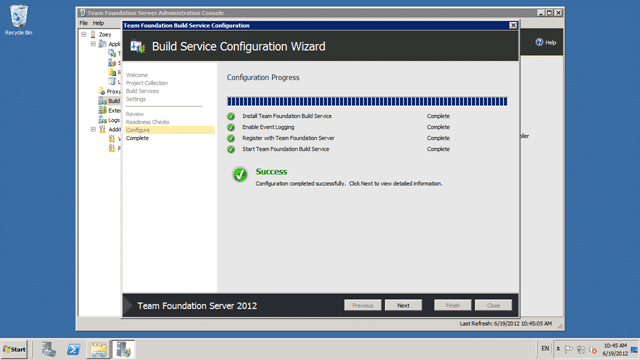Click the green check beside Install Team Foundation Build Service
This screenshot has height=360, width=640.
[231, 116]
